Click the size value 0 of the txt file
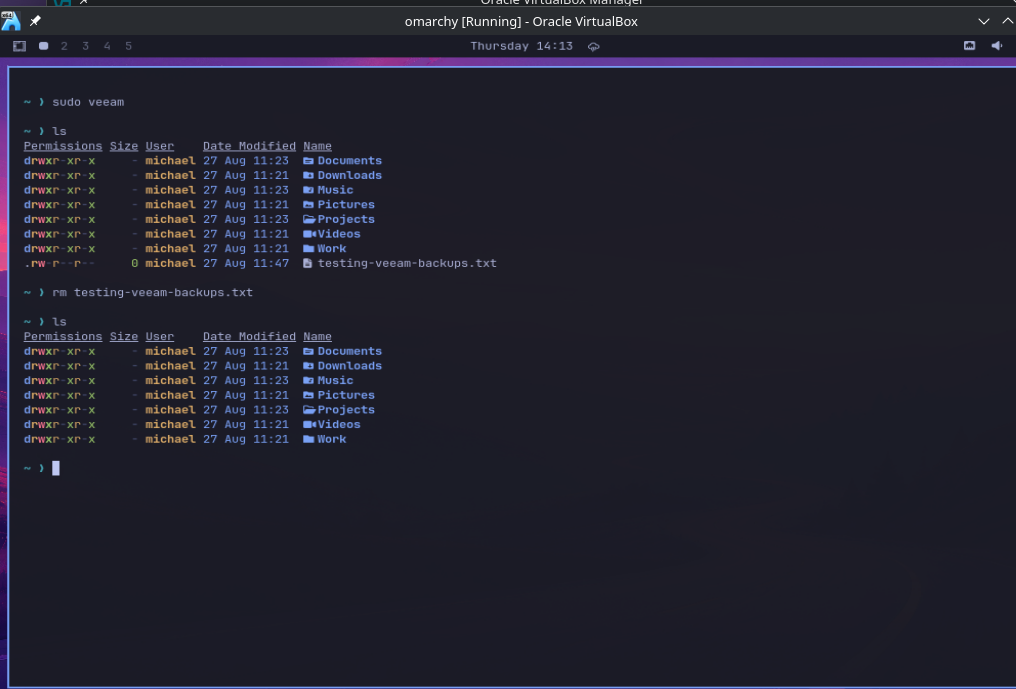Image resolution: width=1016 pixels, height=689 pixels. pyautogui.click(x=135, y=263)
